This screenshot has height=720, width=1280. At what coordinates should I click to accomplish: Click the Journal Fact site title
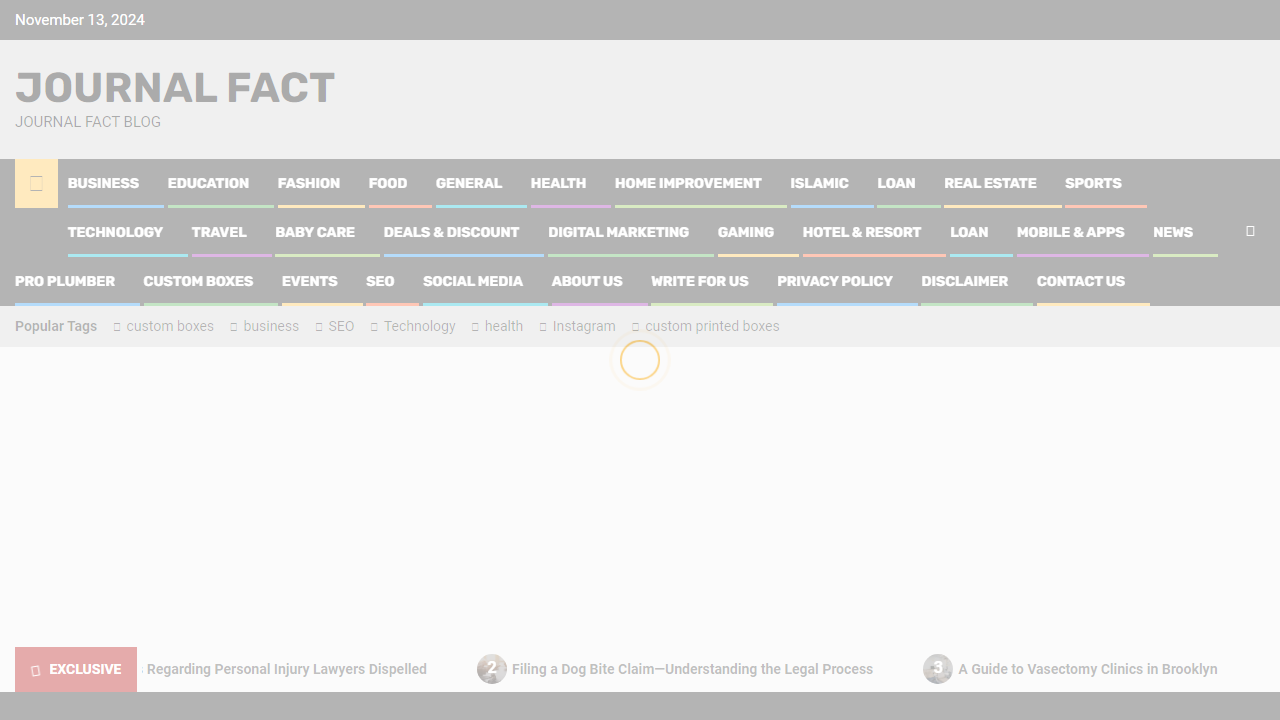tap(175, 88)
